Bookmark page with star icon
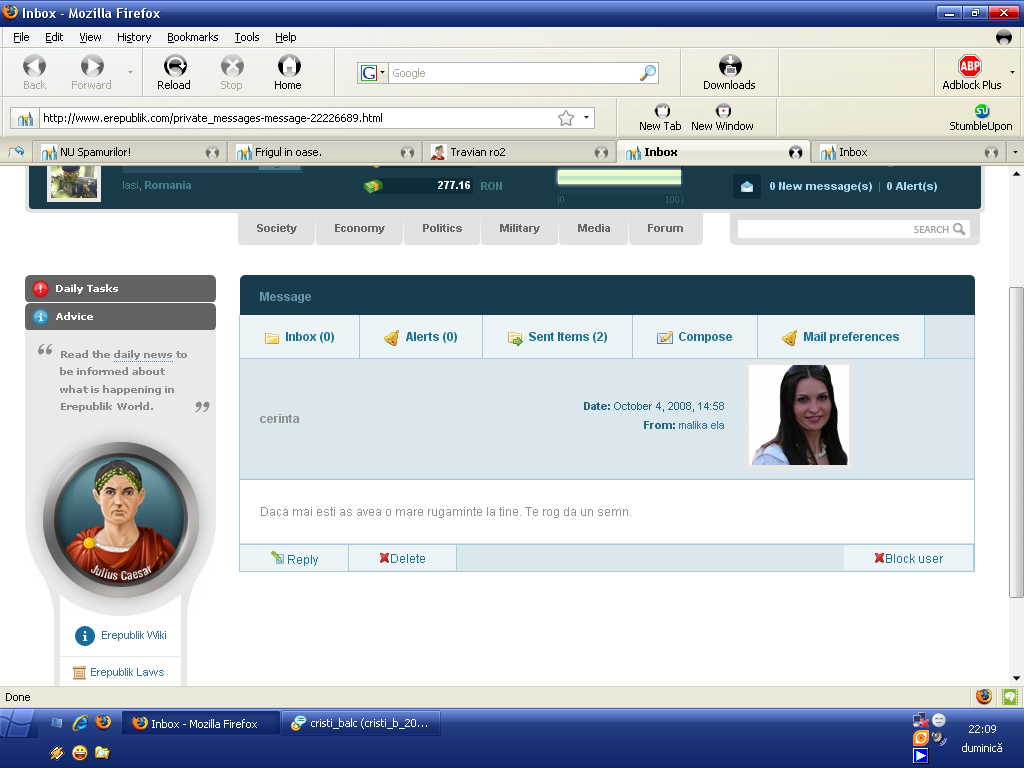This screenshot has width=1024, height=768. [x=566, y=118]
